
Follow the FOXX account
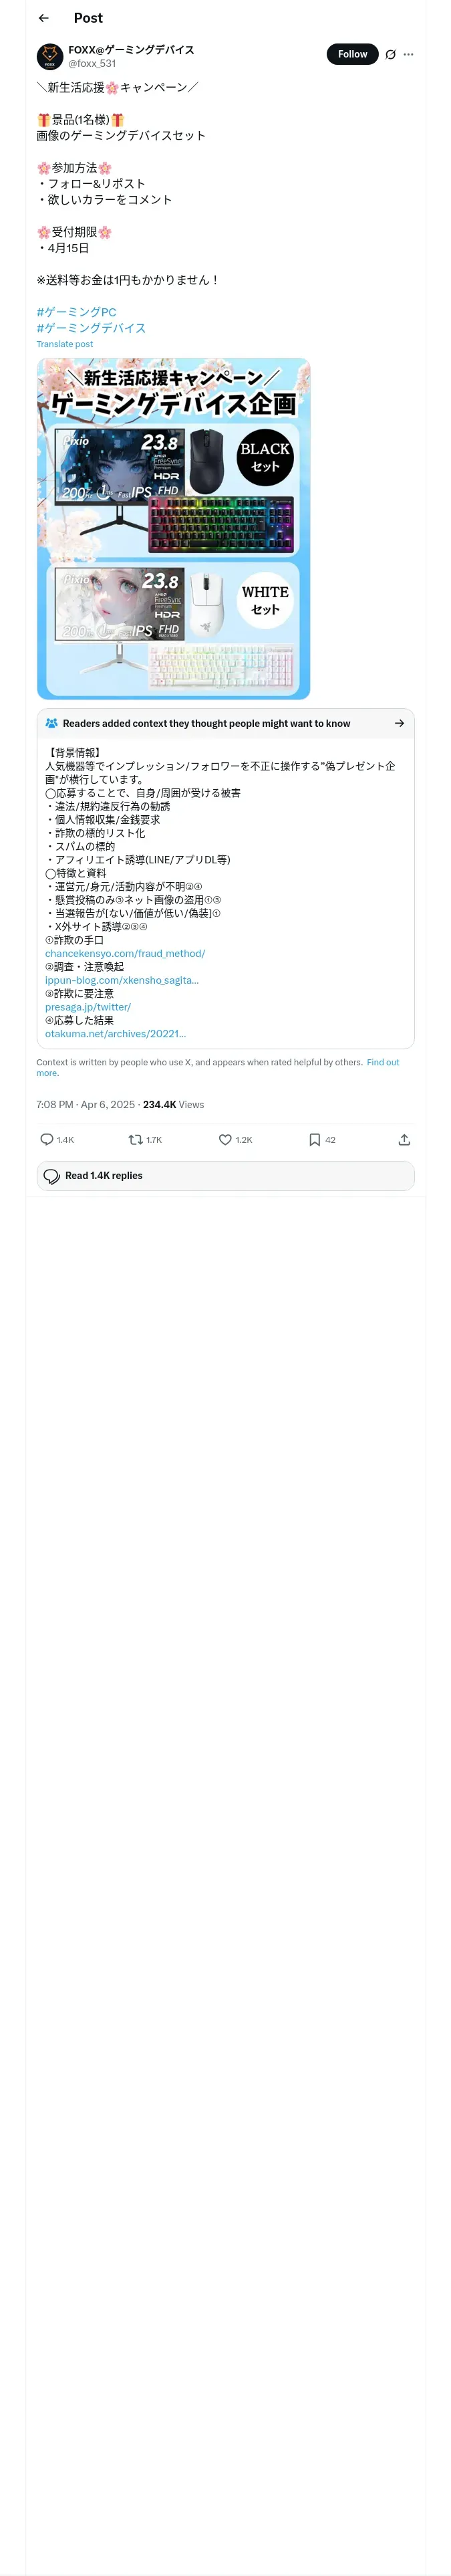tap(352, 54)
